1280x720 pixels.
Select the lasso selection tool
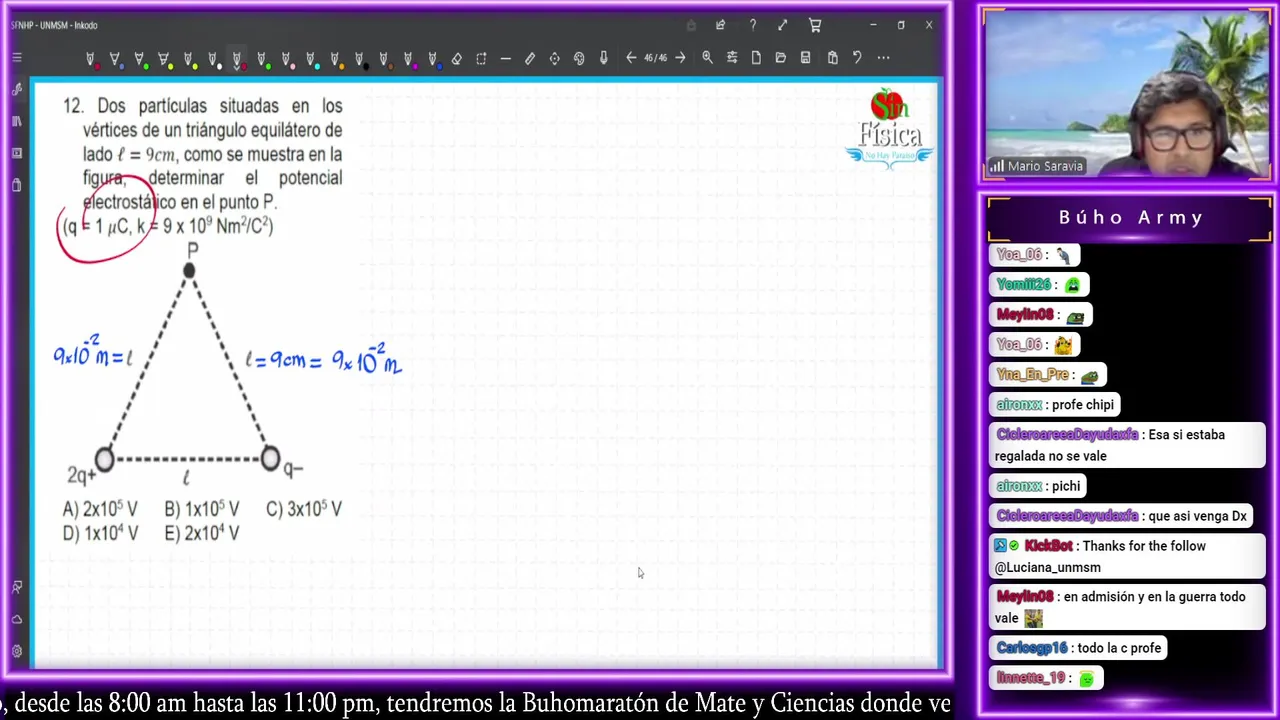(x=481, y=59)
